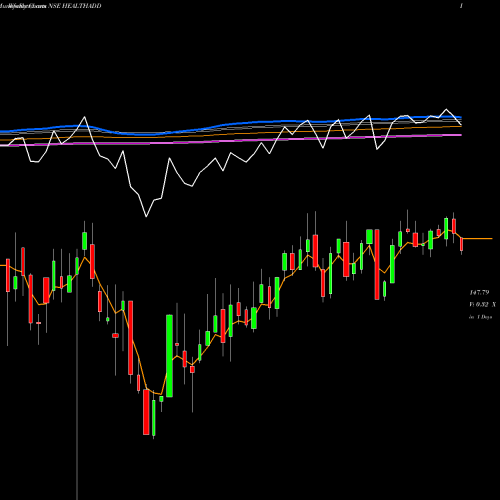Click the magenta moving average line's right end

click(x=460, y=135)
